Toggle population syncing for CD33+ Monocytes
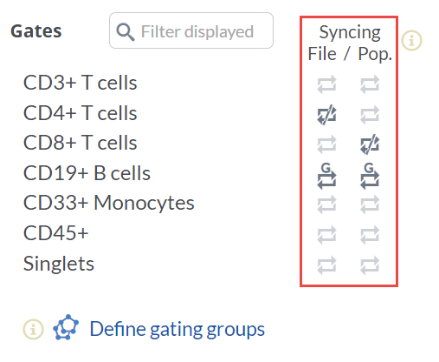The height and width of the screenshot is (362, 439). 370,204
